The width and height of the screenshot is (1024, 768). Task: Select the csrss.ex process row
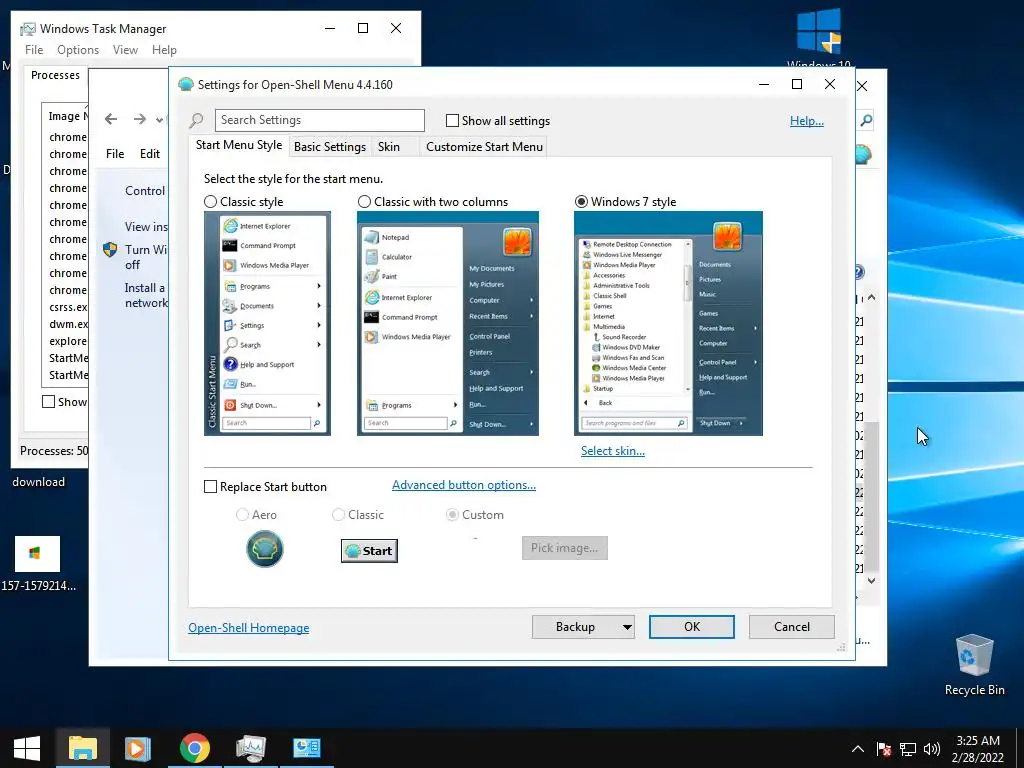(67, 307)
